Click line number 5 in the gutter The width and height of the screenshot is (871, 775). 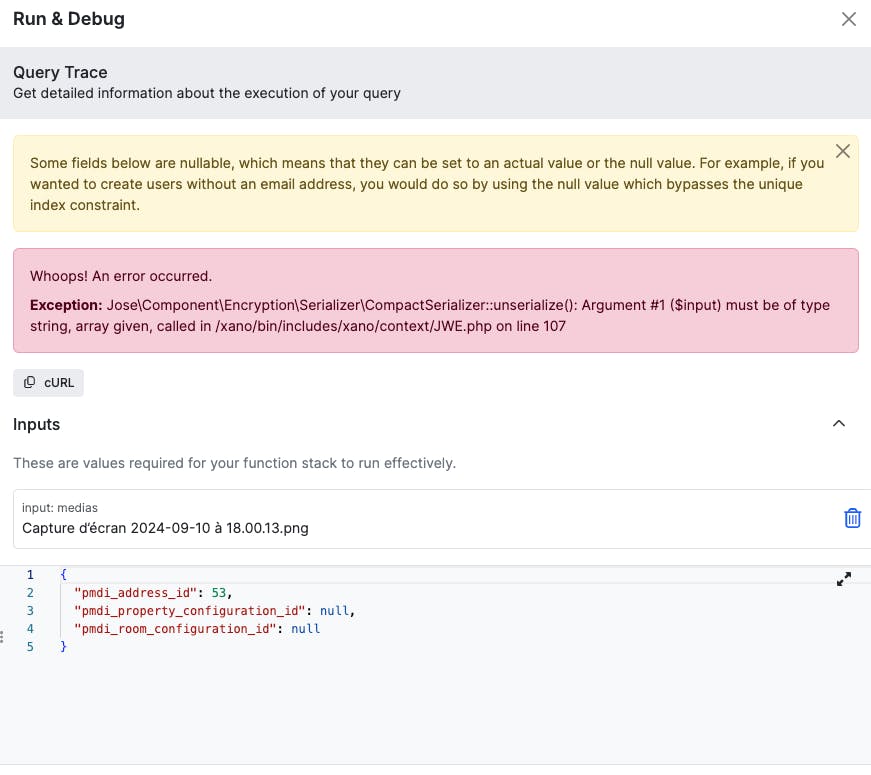point(30,647)
